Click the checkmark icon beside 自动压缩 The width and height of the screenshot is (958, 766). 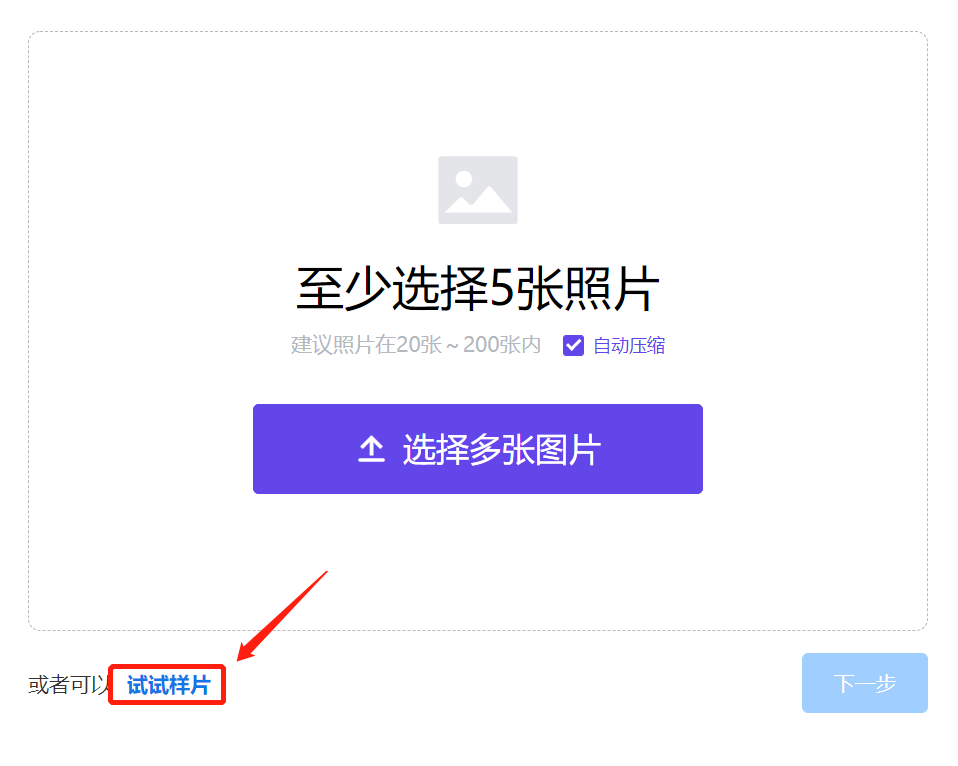573,346
